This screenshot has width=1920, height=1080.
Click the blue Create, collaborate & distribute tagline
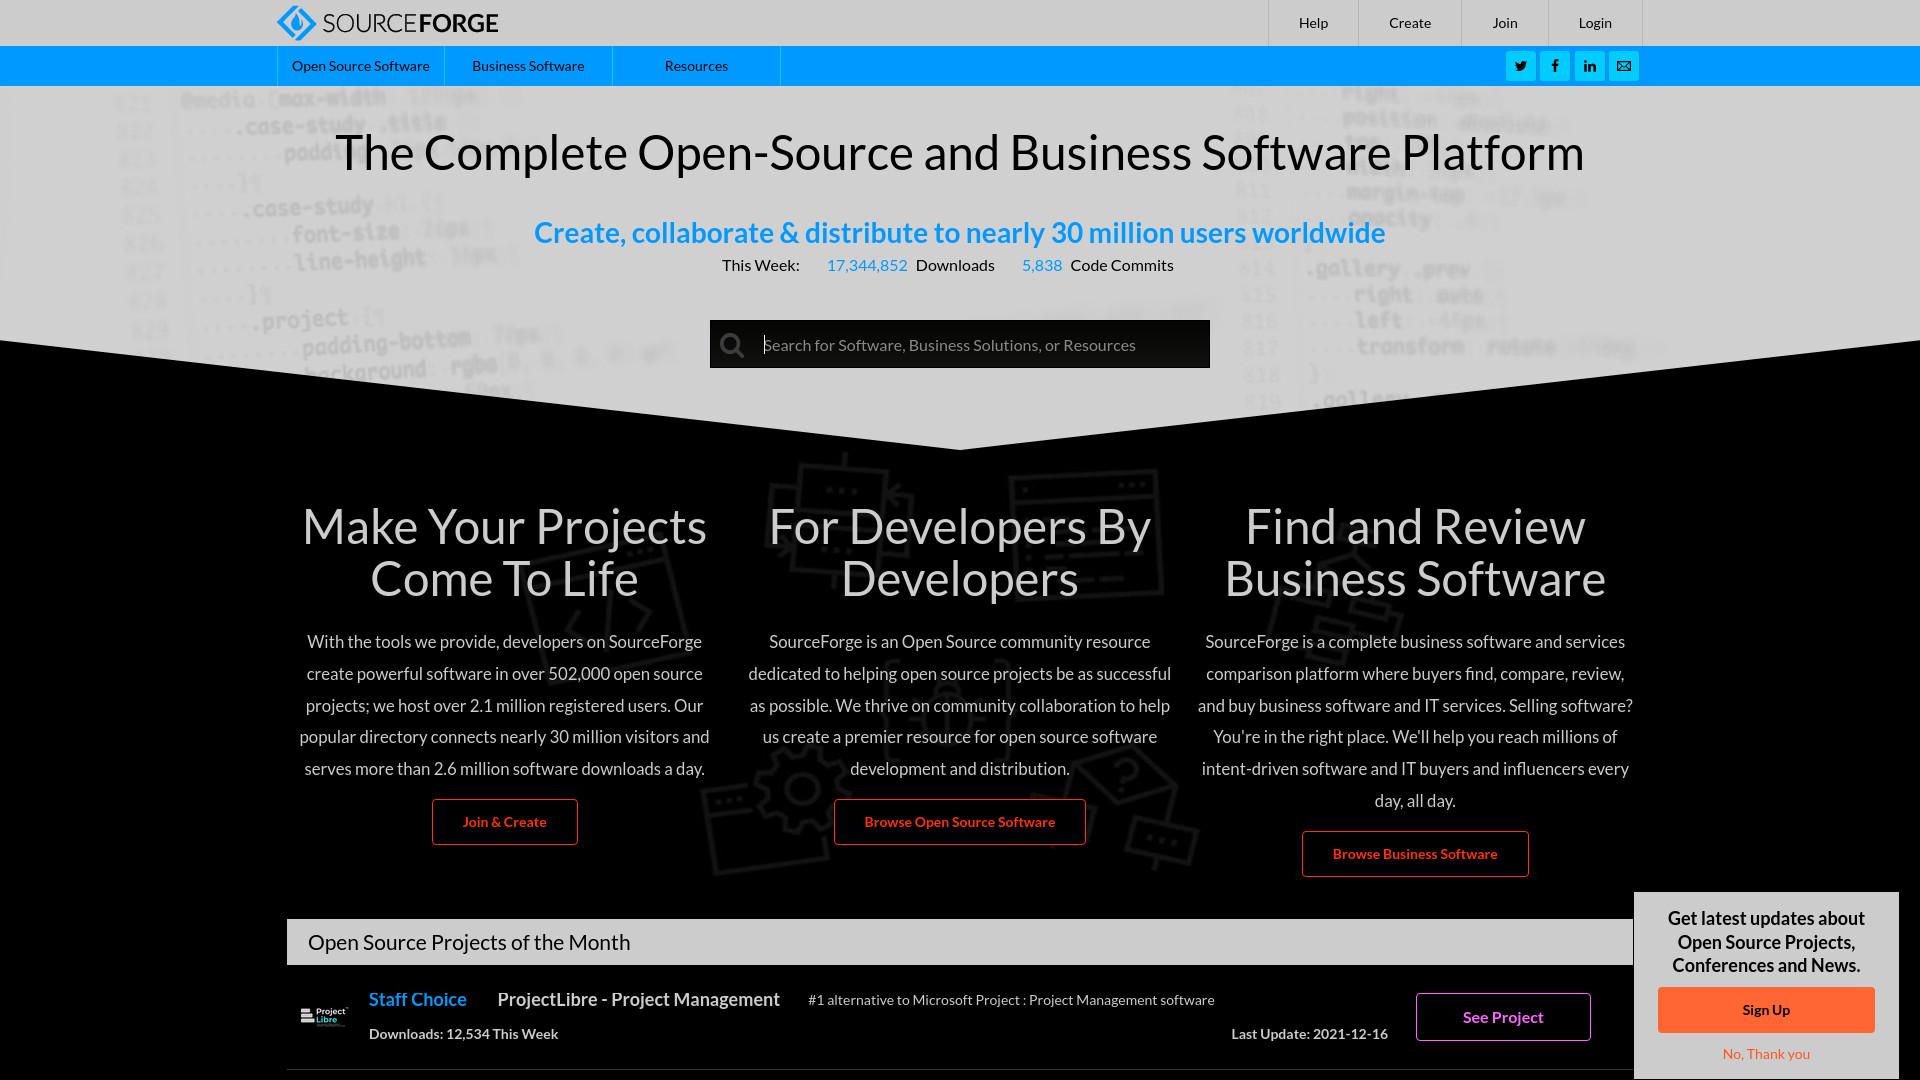click(959, 233)
